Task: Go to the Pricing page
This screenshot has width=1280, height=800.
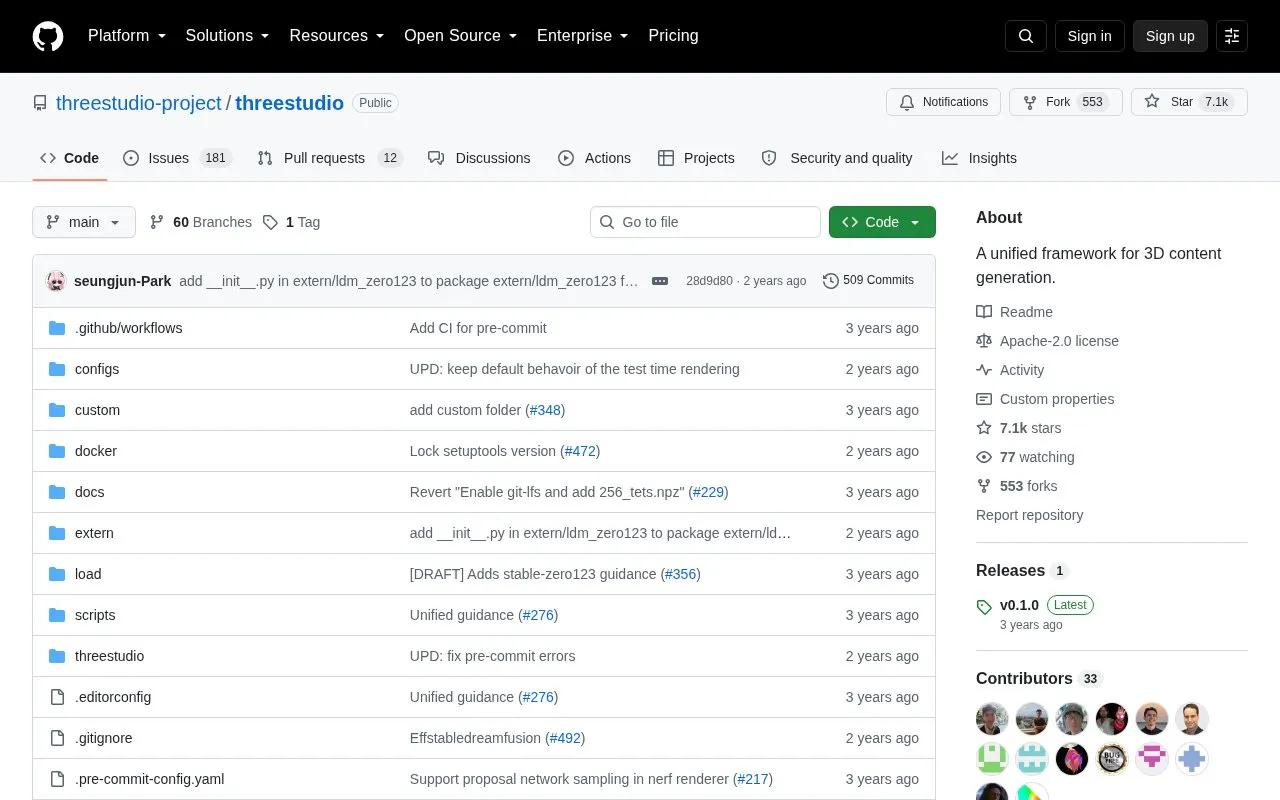Action: tap(673, 36)
